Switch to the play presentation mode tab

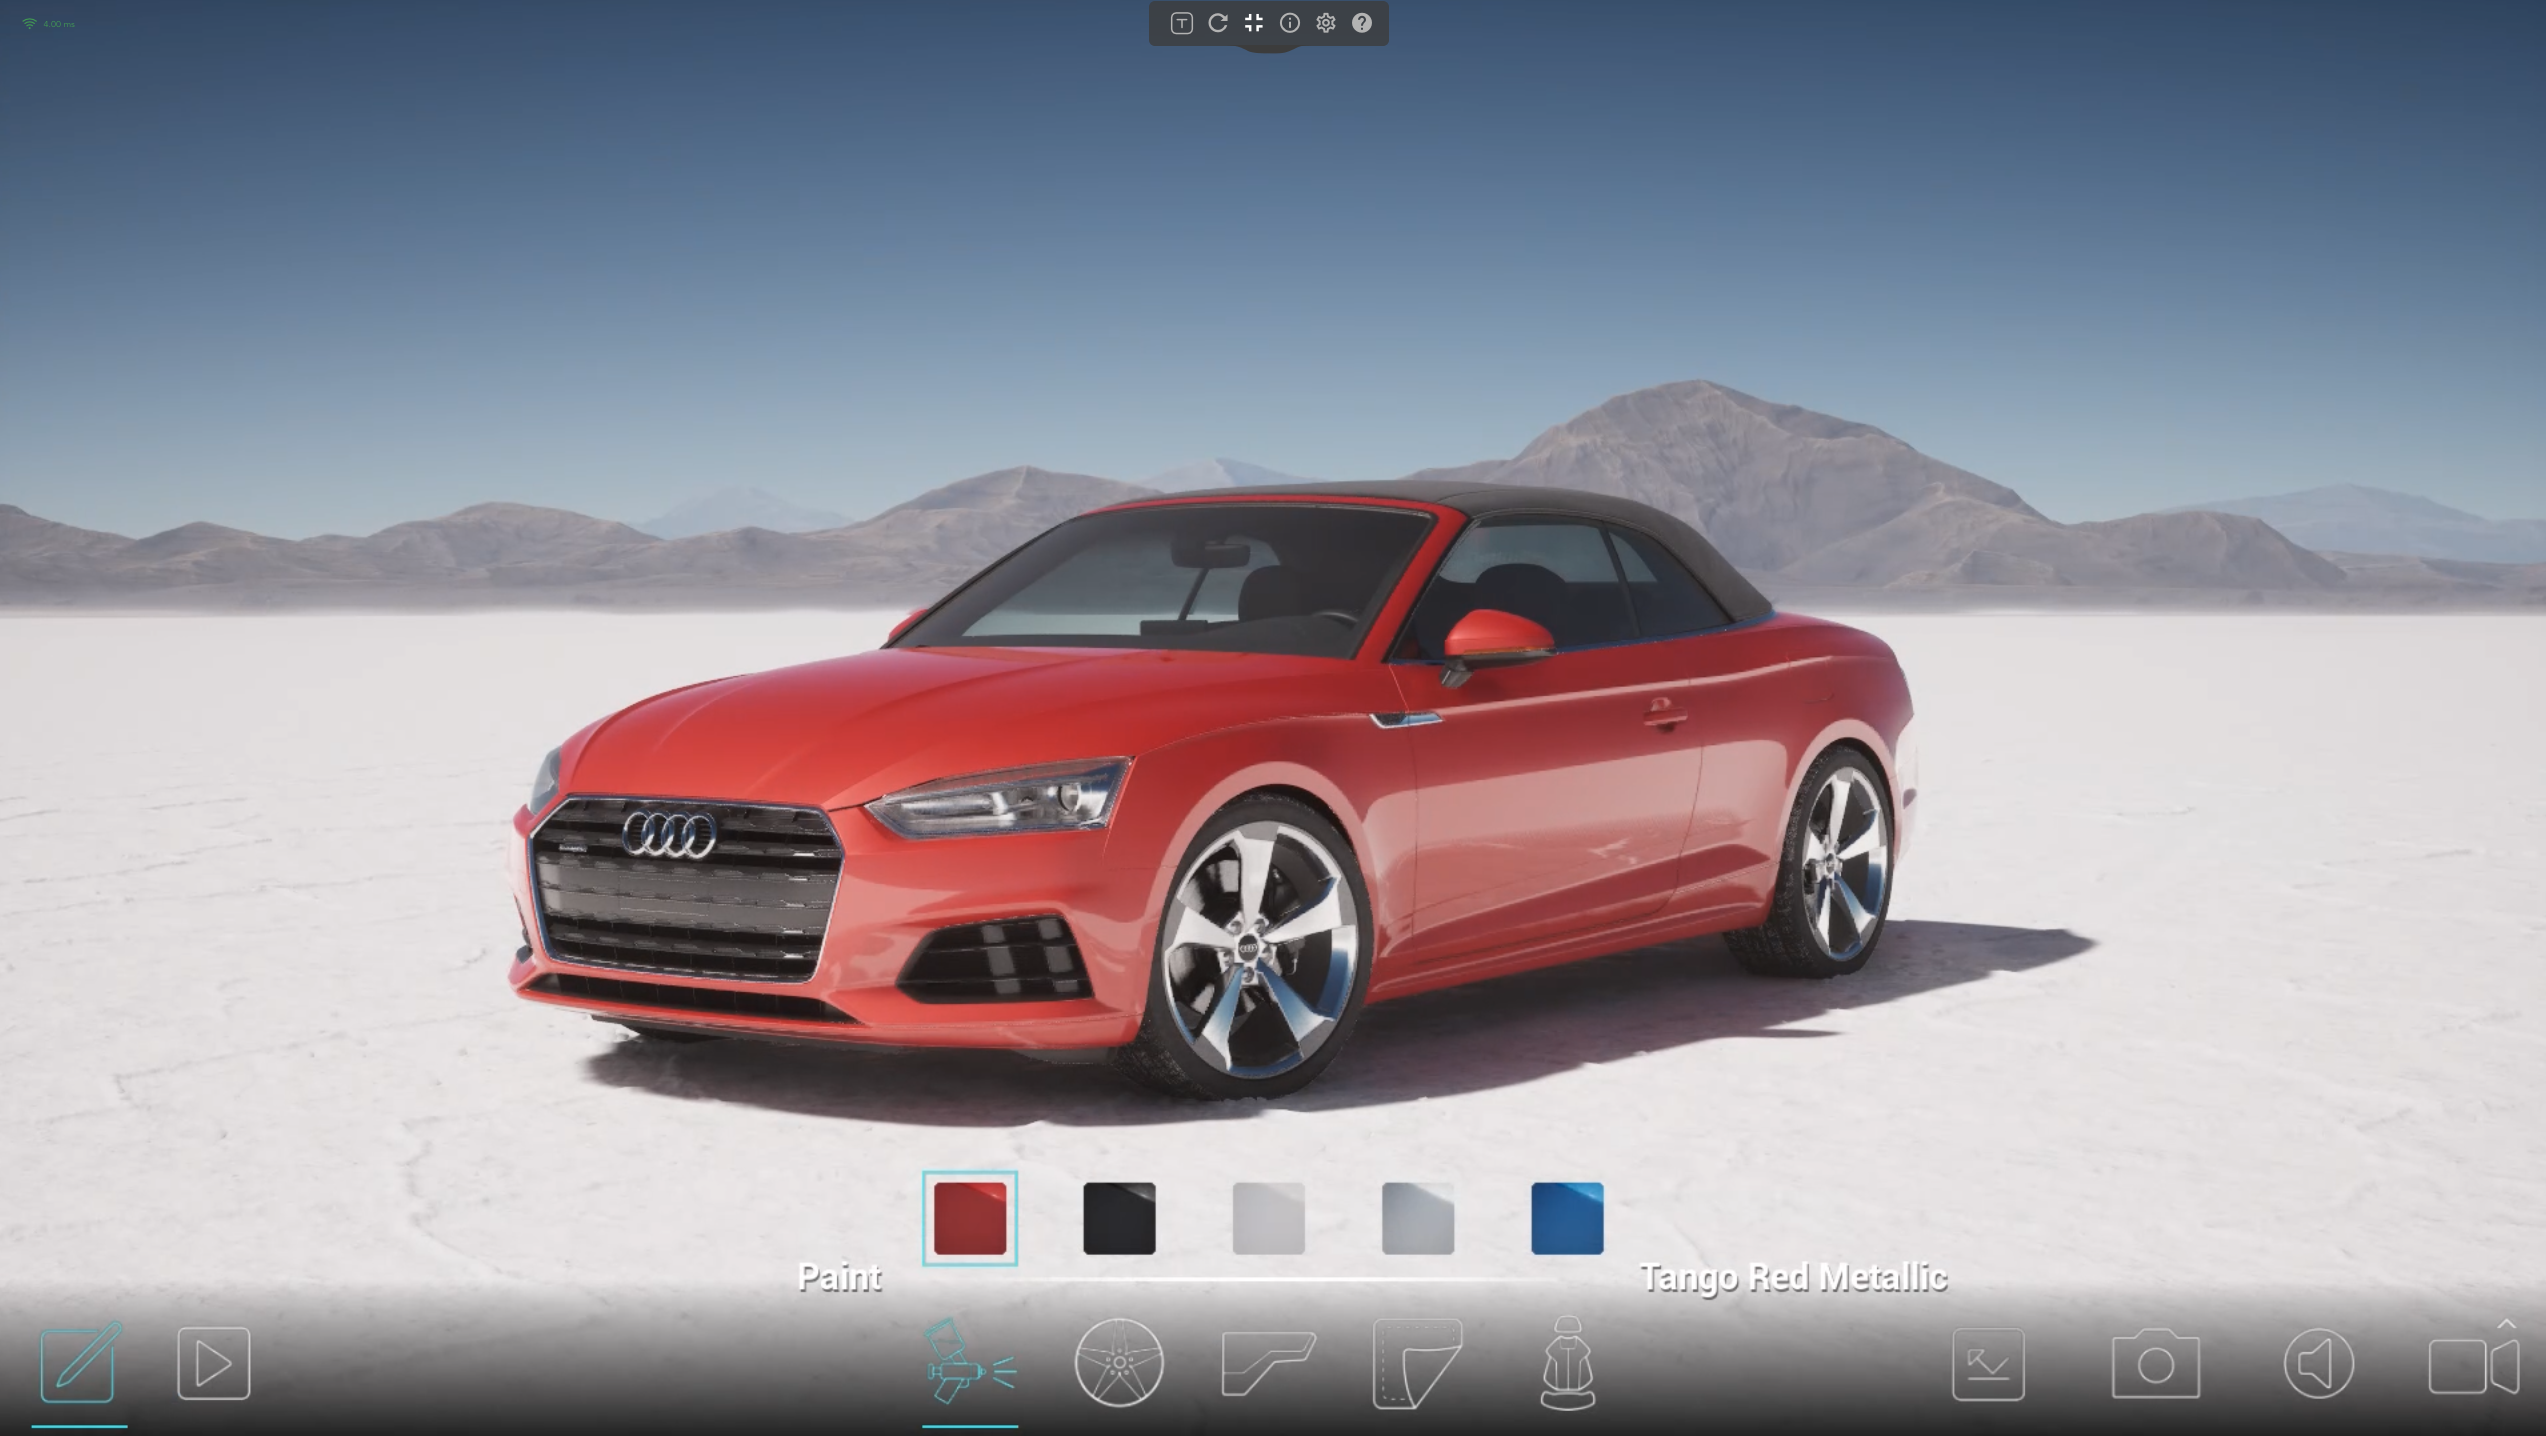[213, 1362]
